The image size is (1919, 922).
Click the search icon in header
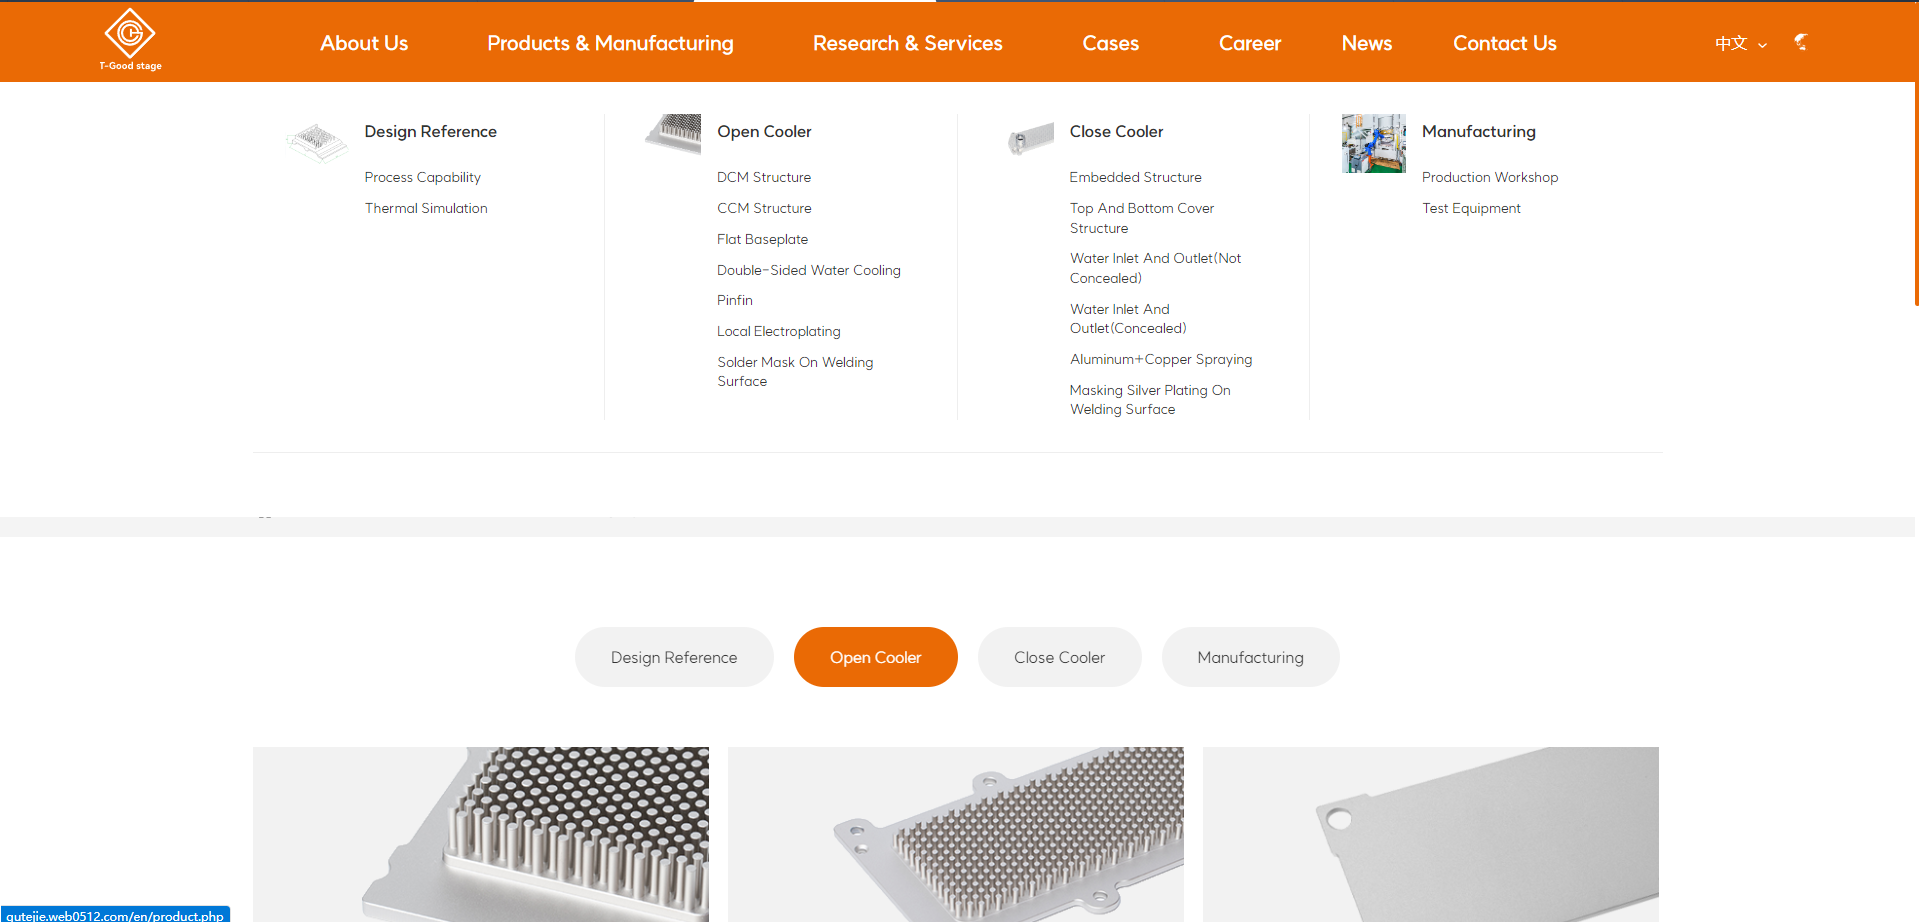pyautogui.click(x=1801, y=42)
